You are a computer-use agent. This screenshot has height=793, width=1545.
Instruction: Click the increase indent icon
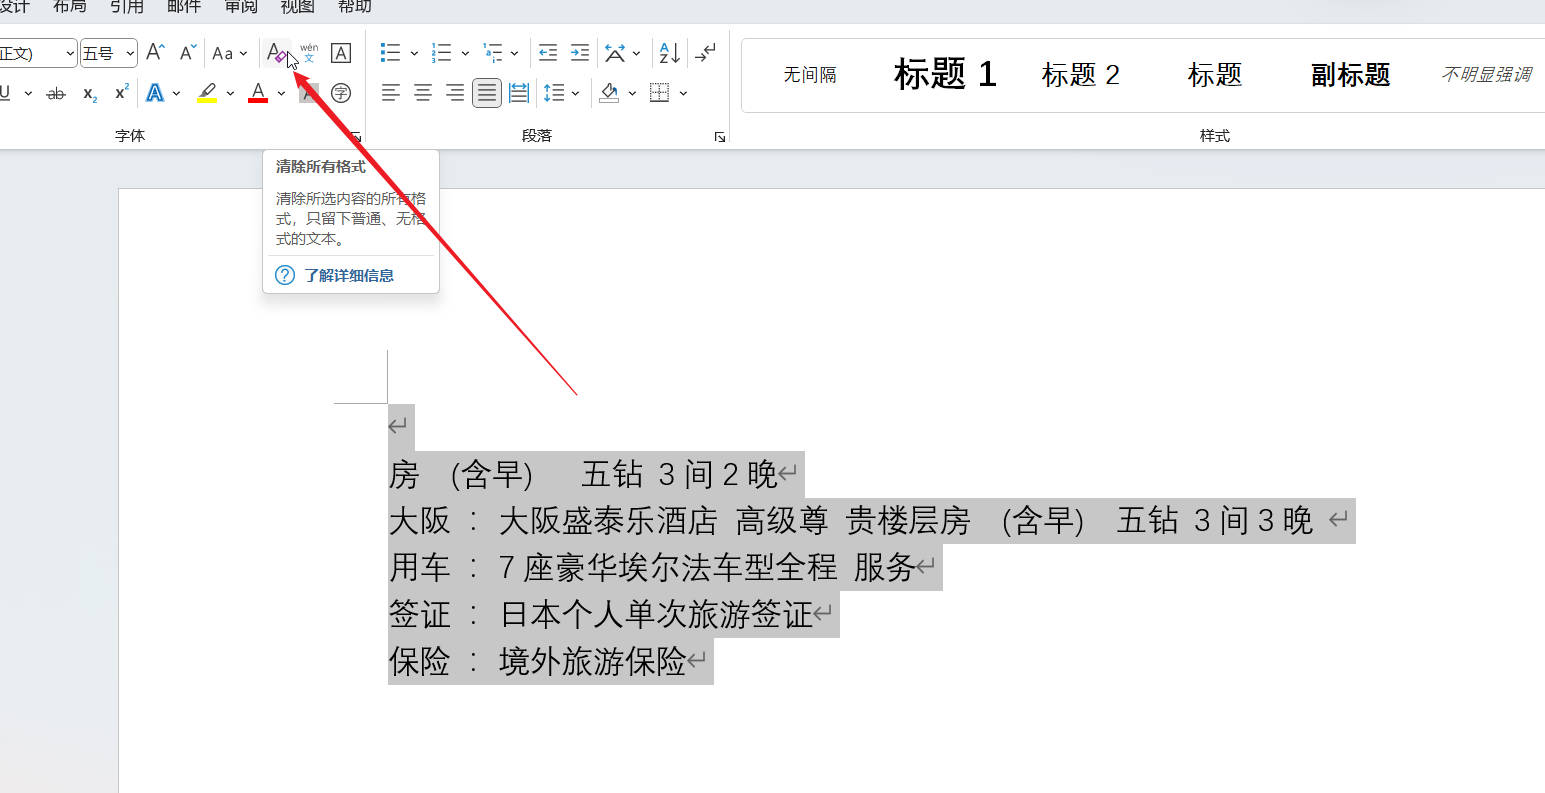[x=580, y=53]
